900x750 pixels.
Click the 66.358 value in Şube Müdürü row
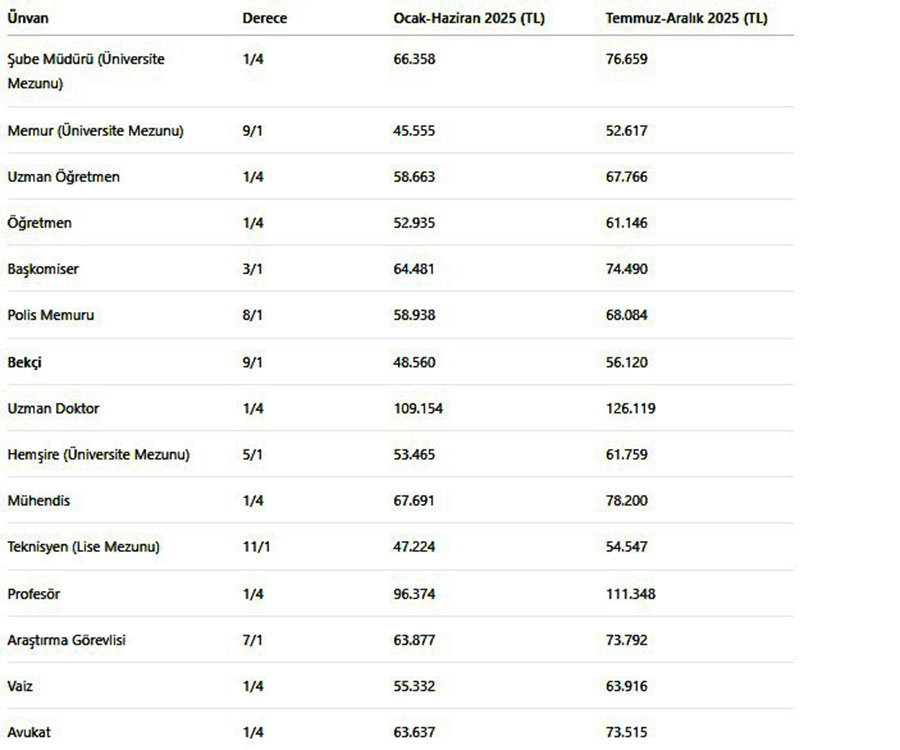pyautogui.click(x=414, y=59)
